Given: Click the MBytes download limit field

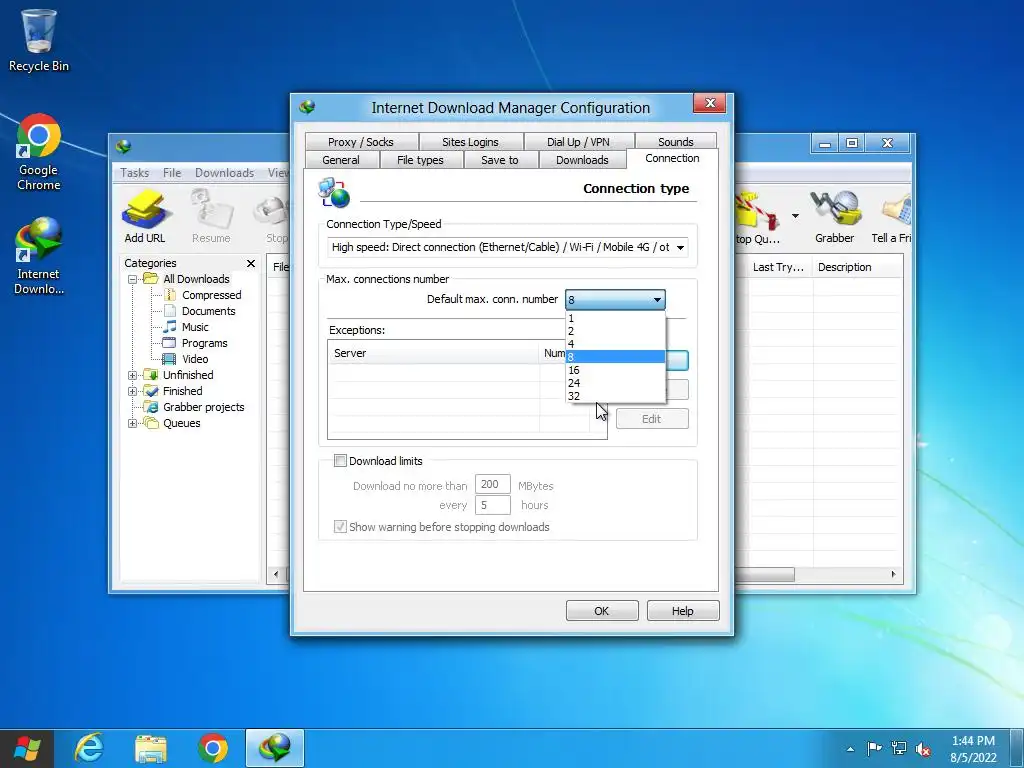Looking at the screenshot, I should click(x=492, y=485).
